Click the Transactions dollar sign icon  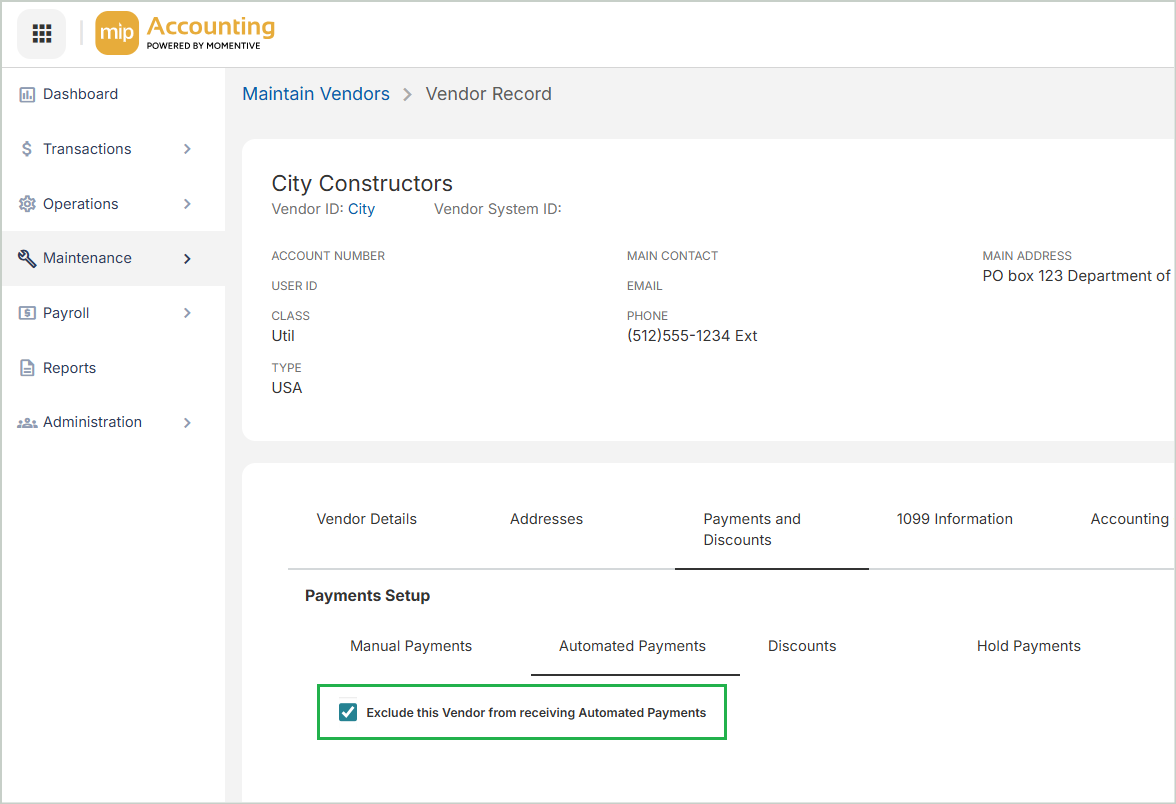coord(27,149)
